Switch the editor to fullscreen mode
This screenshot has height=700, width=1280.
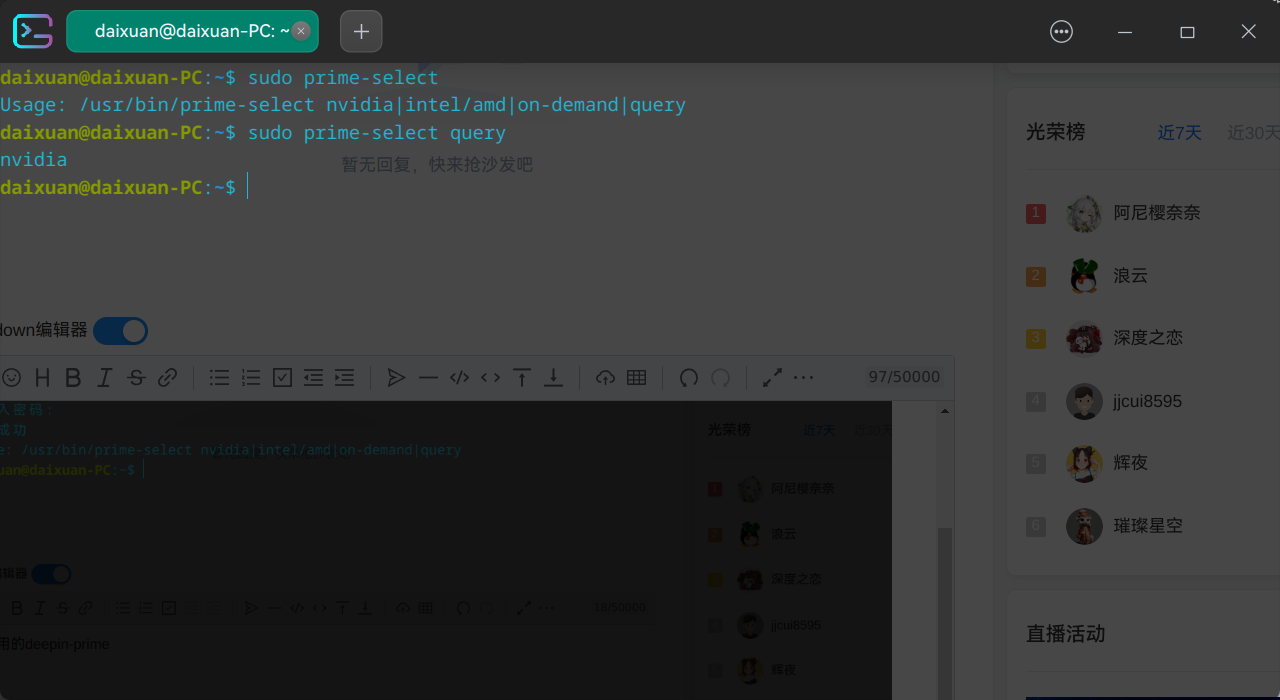pyautogui.click(x=772, y=377)
